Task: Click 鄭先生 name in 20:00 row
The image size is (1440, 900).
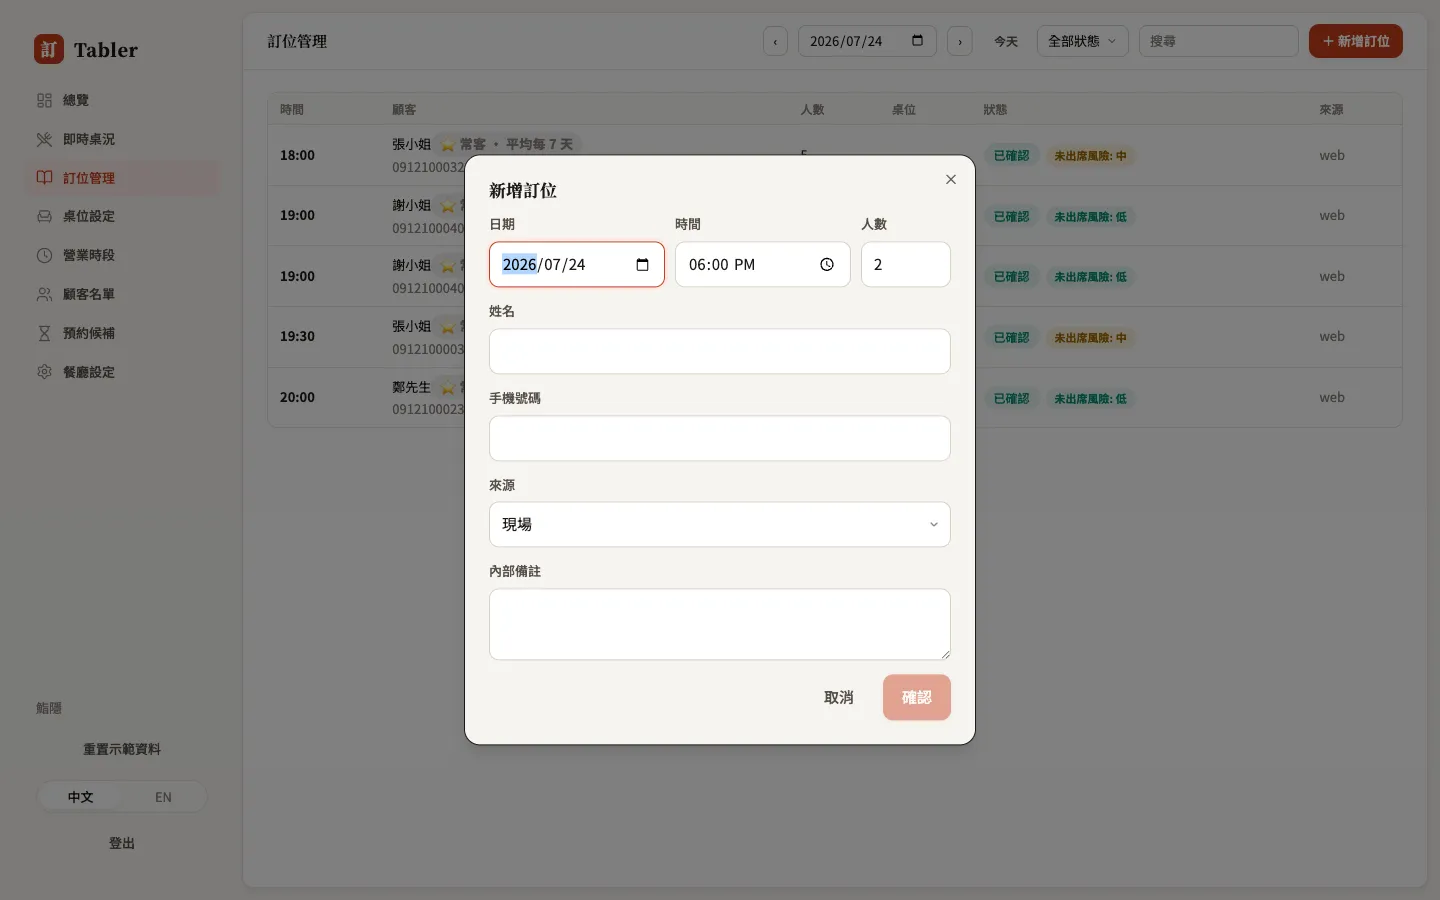Action: pyautogui.click(x=411, y=387)
